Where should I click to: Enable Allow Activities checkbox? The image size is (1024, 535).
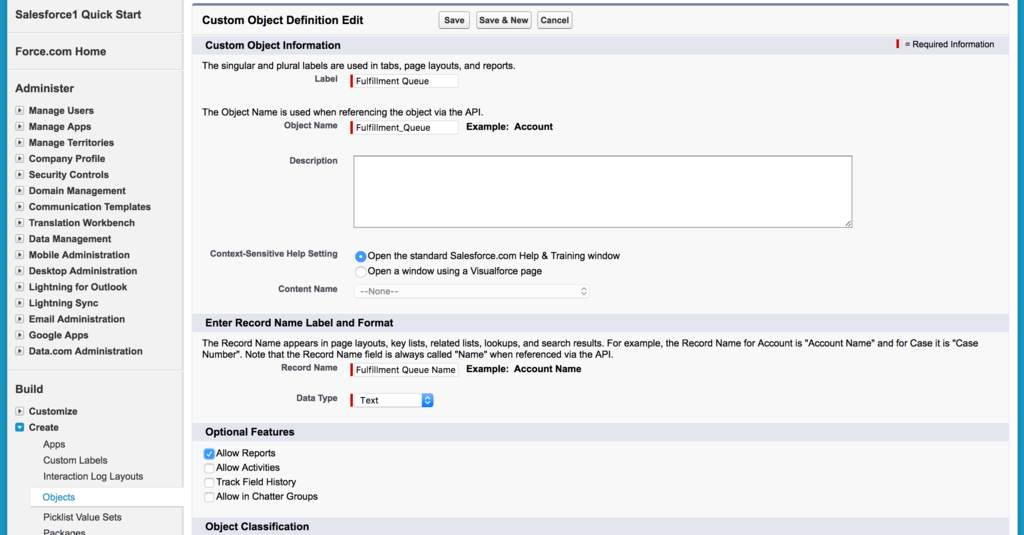click(x=209, y=468)
